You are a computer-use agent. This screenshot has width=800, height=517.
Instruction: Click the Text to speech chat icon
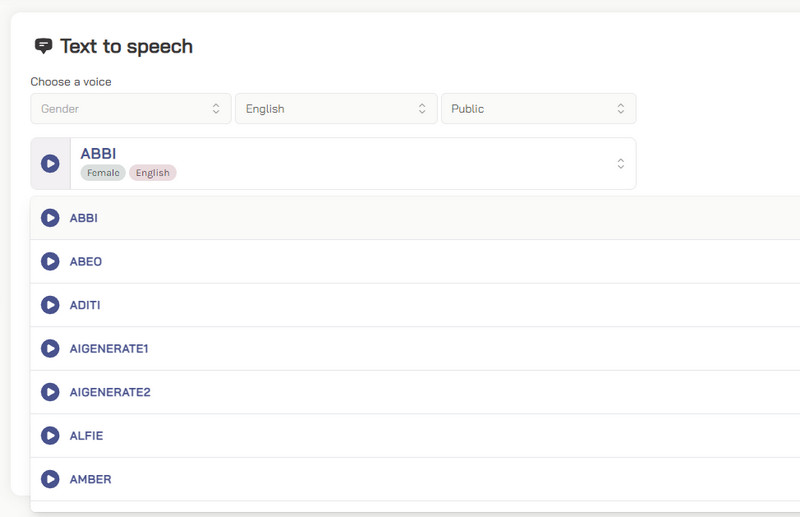[43, 47]
